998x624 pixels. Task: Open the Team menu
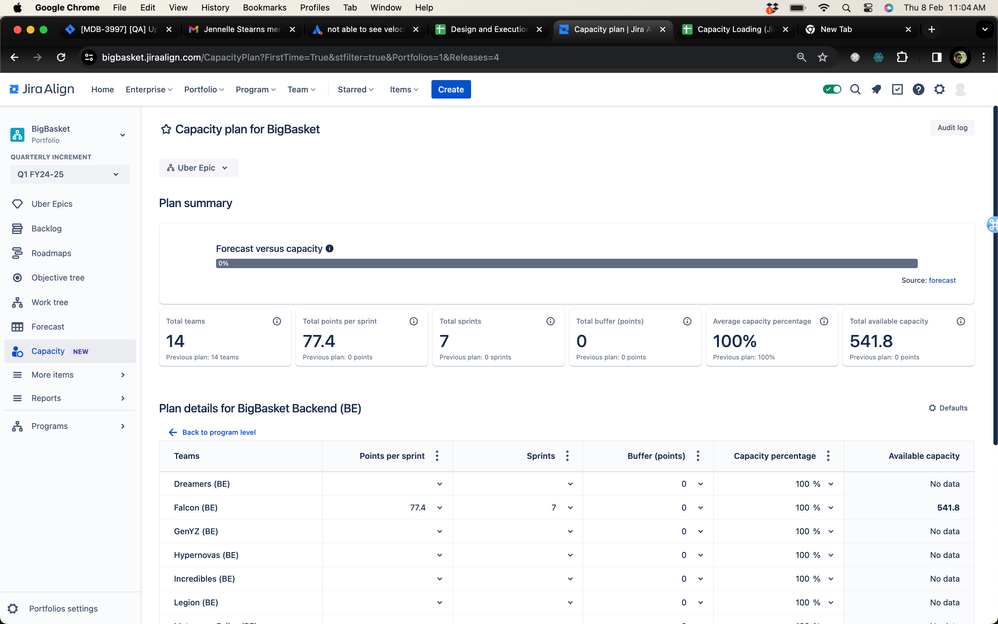click(301, 90)
